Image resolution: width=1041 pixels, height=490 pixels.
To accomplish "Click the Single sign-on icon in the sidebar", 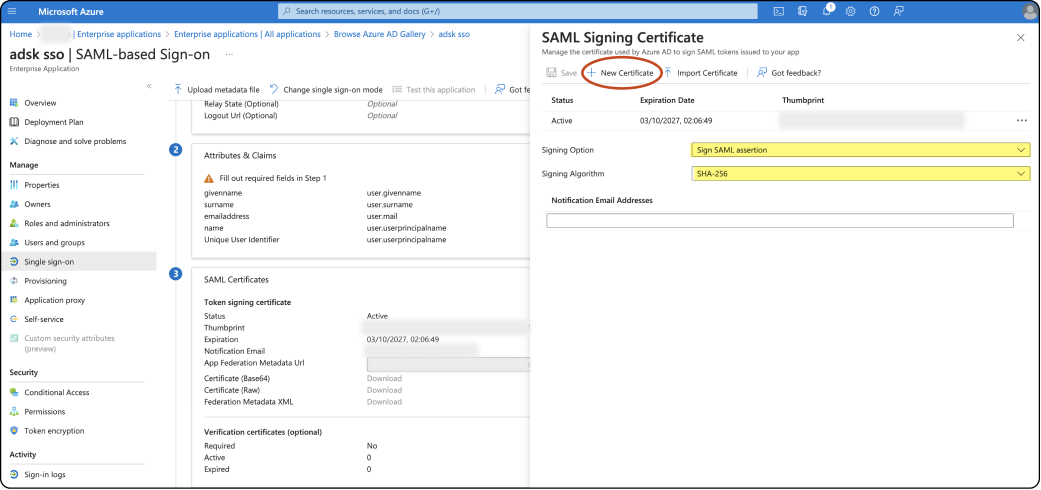I will [14, 262].
